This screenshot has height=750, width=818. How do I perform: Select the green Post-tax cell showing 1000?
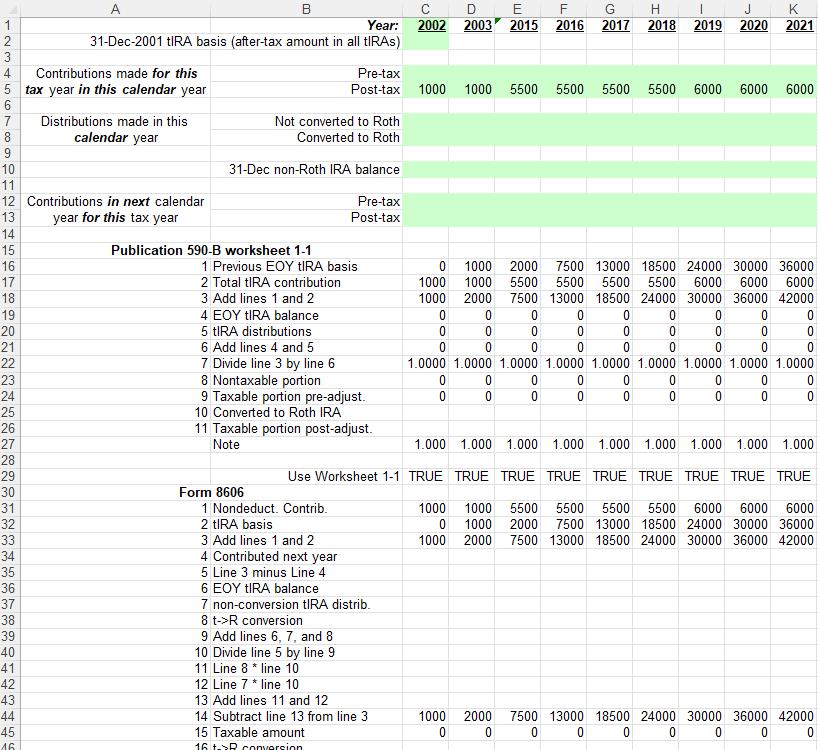point(425,89)
